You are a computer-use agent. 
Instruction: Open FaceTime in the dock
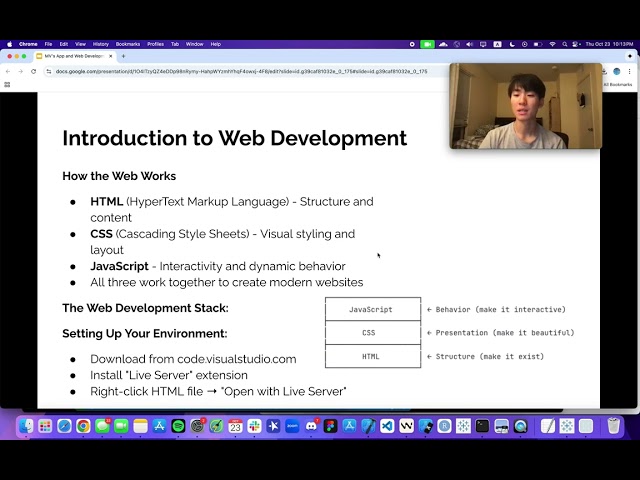(x=121, y=426)
